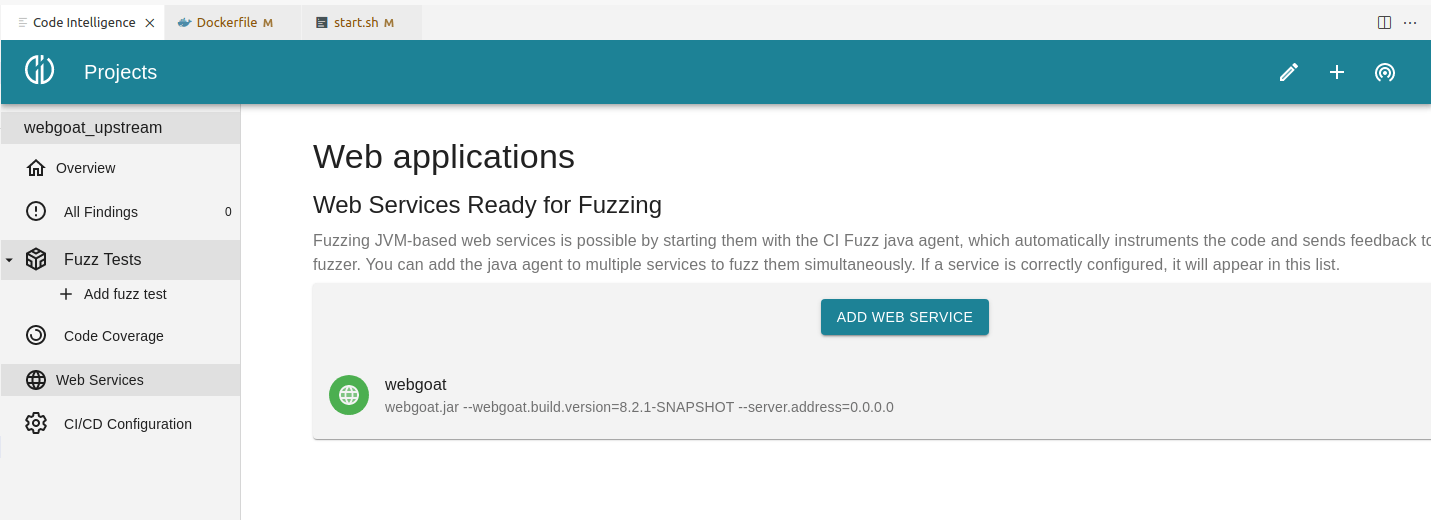Click the ADD WEB SERVICE button

coord(905,317)
